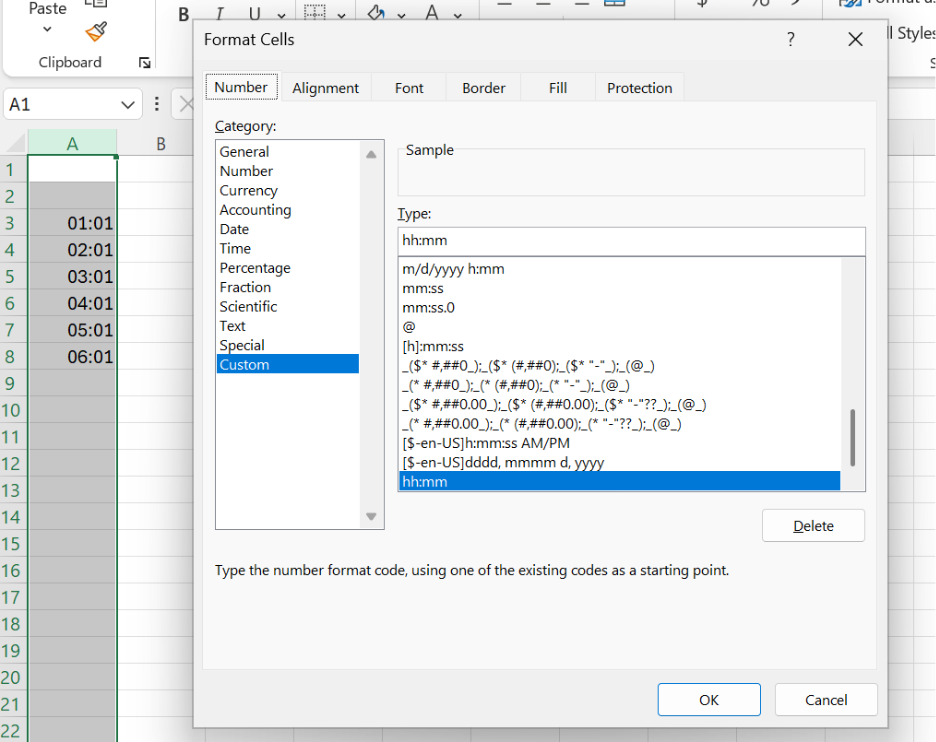Select the Special category
The height and width of the screenshot is (742, 936).
[288, 345]
